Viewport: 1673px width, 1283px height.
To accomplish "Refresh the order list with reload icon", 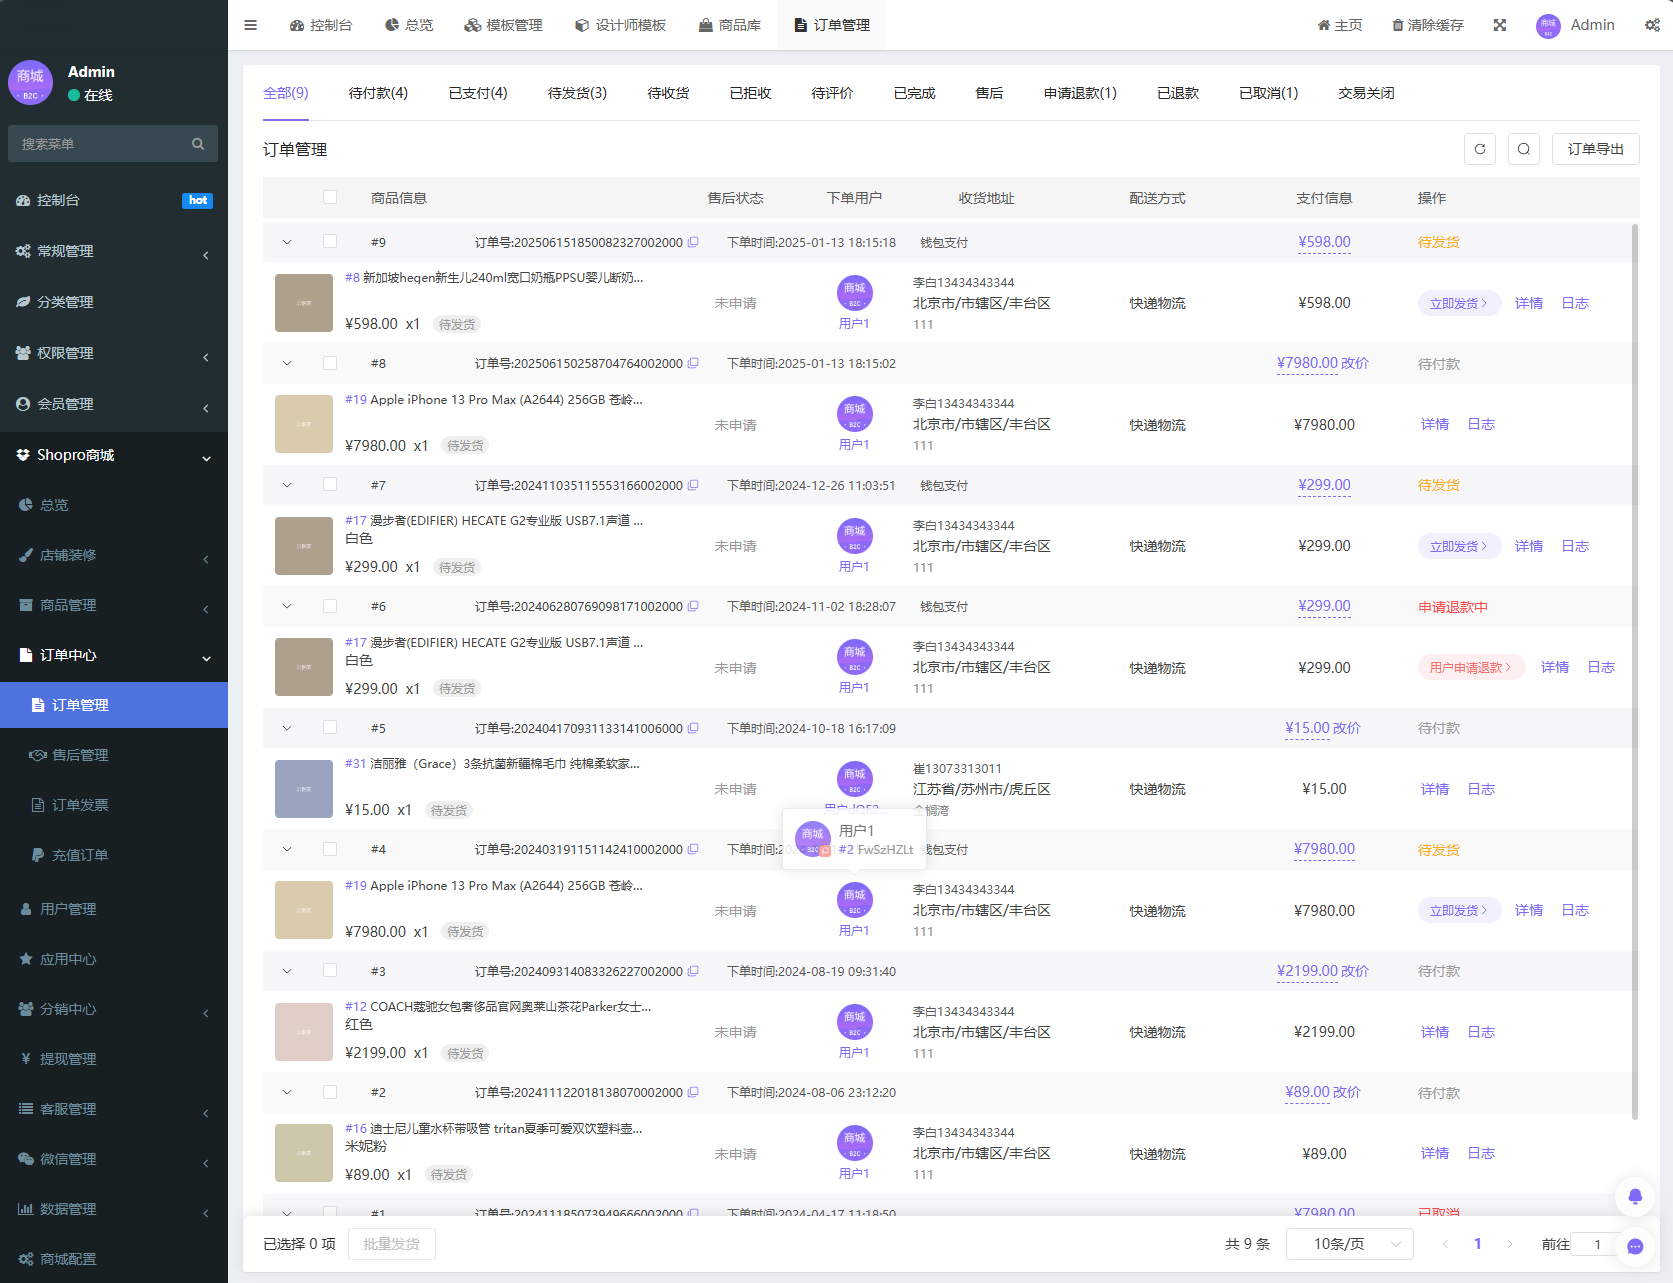I will tap(1480, 148).
